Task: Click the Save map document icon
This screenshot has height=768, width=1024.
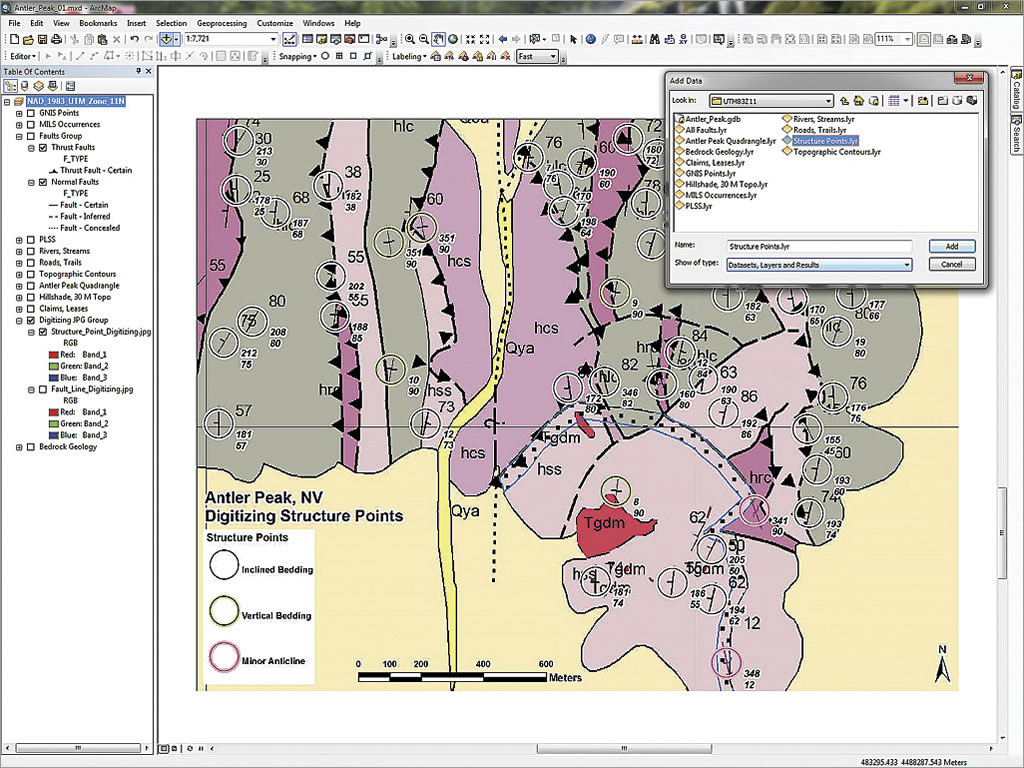Action: click(43, 39)
